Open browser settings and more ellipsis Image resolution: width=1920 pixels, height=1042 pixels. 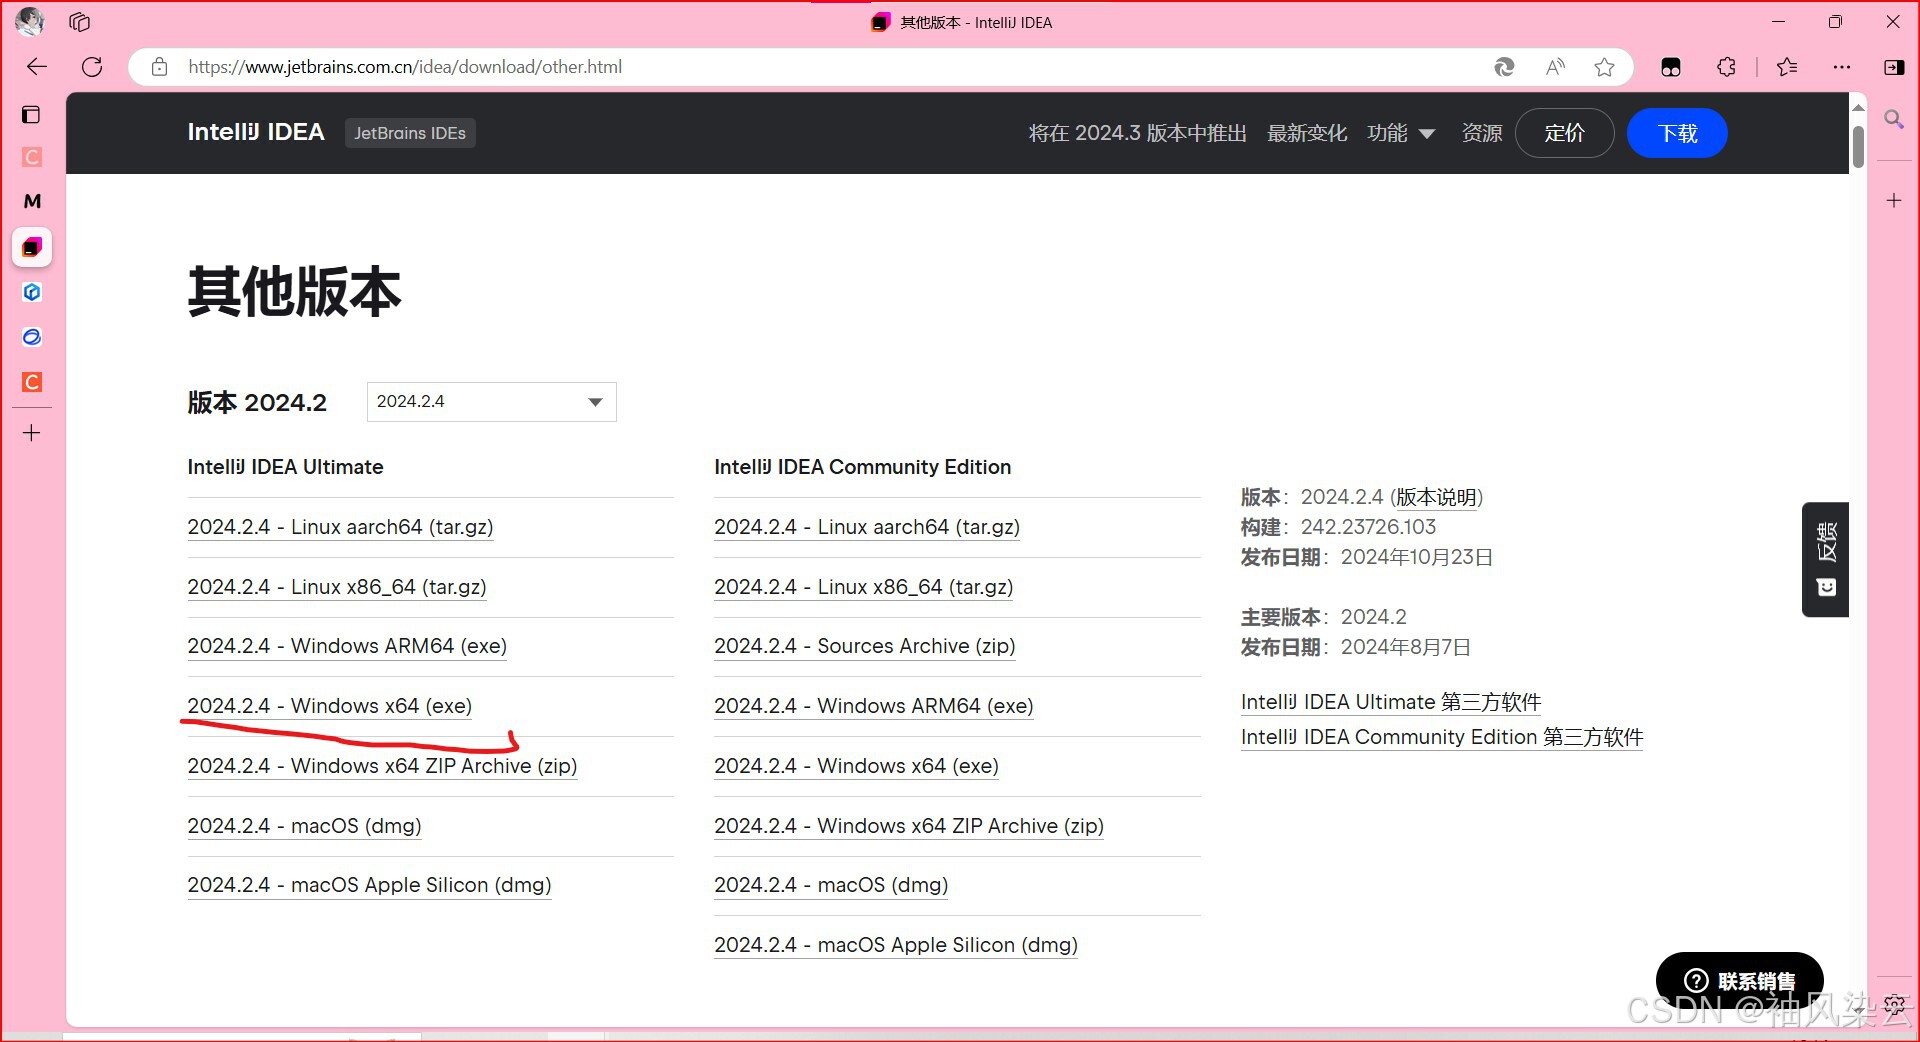1842,67
